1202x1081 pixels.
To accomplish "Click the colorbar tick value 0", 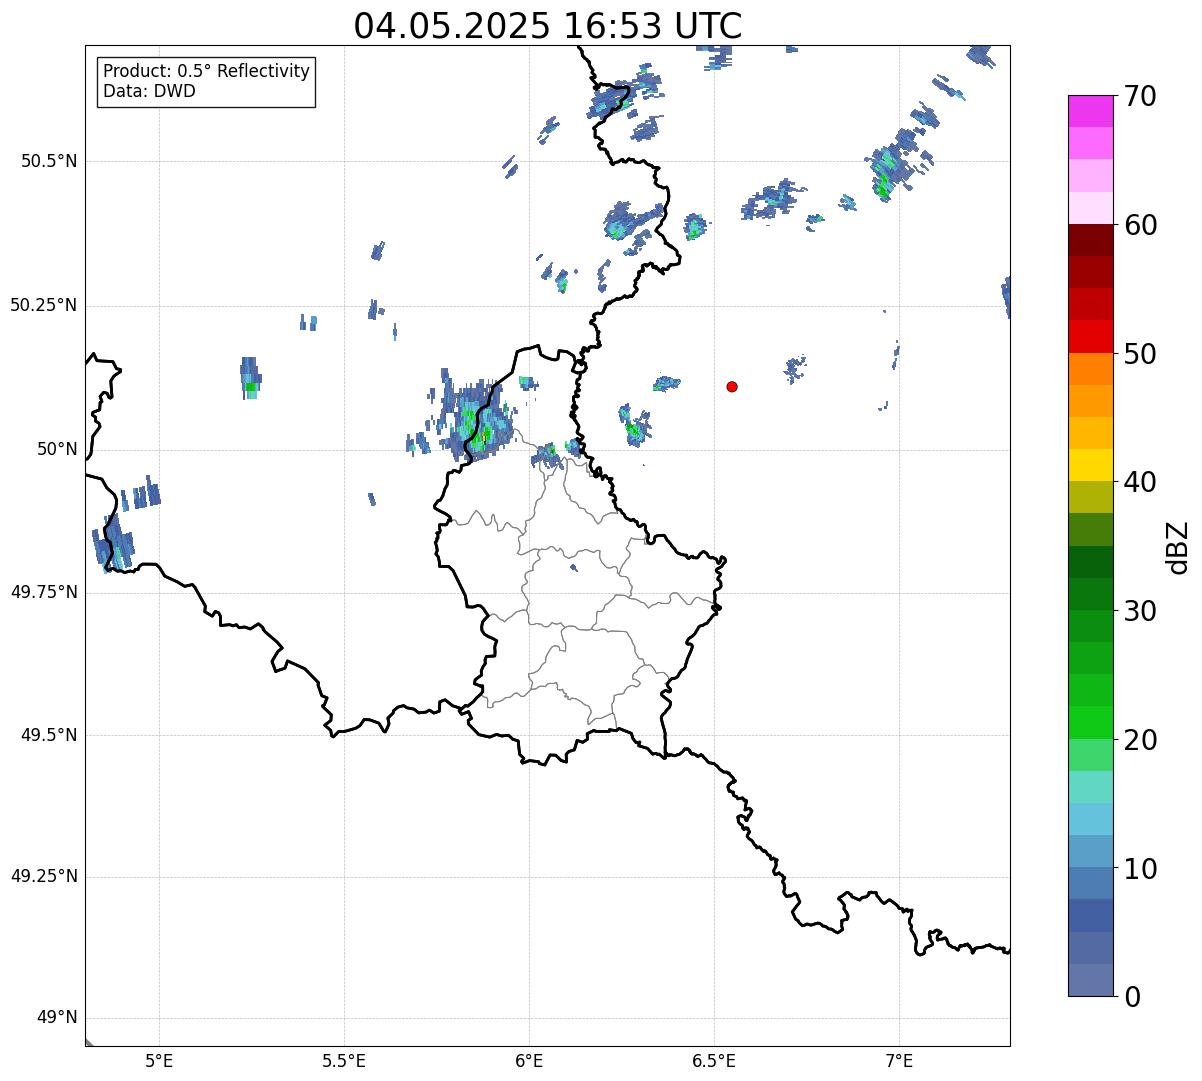I will [1132, 997].
